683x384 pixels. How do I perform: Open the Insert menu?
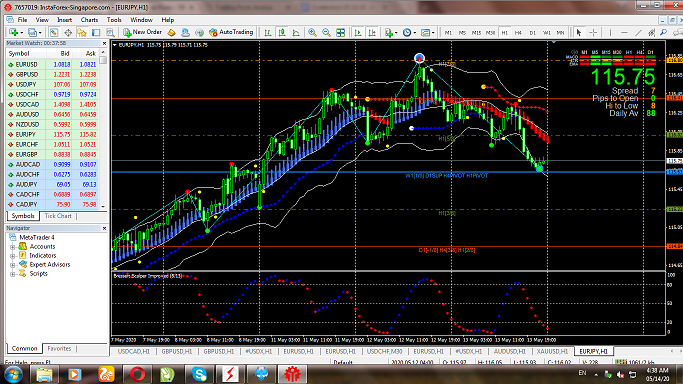click(64, 20)
